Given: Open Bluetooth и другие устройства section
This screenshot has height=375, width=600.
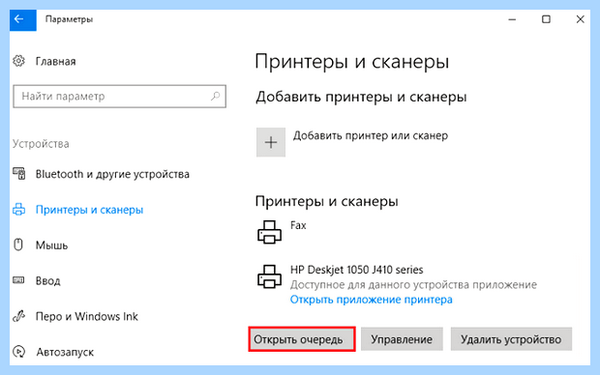Looking at the screenshot, I should point(112,174).
